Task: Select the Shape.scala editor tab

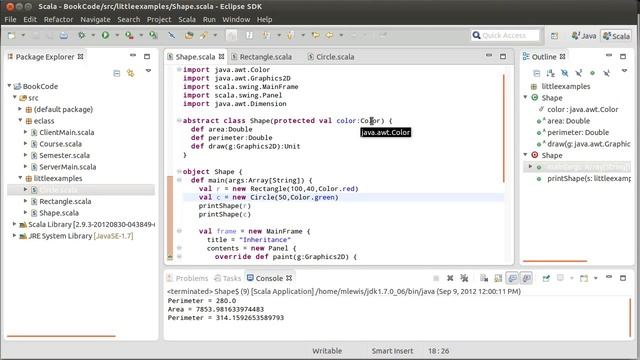Action: pos(195,57)
